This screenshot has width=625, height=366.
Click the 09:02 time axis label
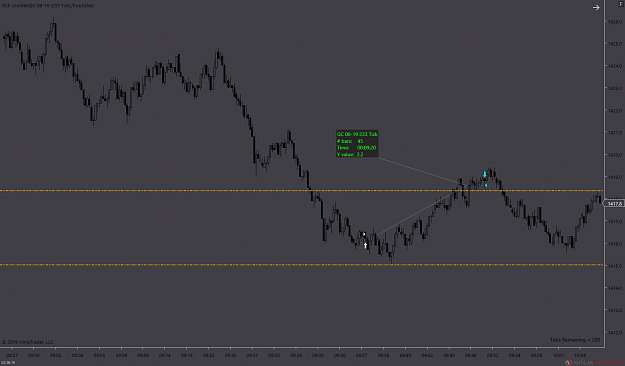click(x=55, y=355)
